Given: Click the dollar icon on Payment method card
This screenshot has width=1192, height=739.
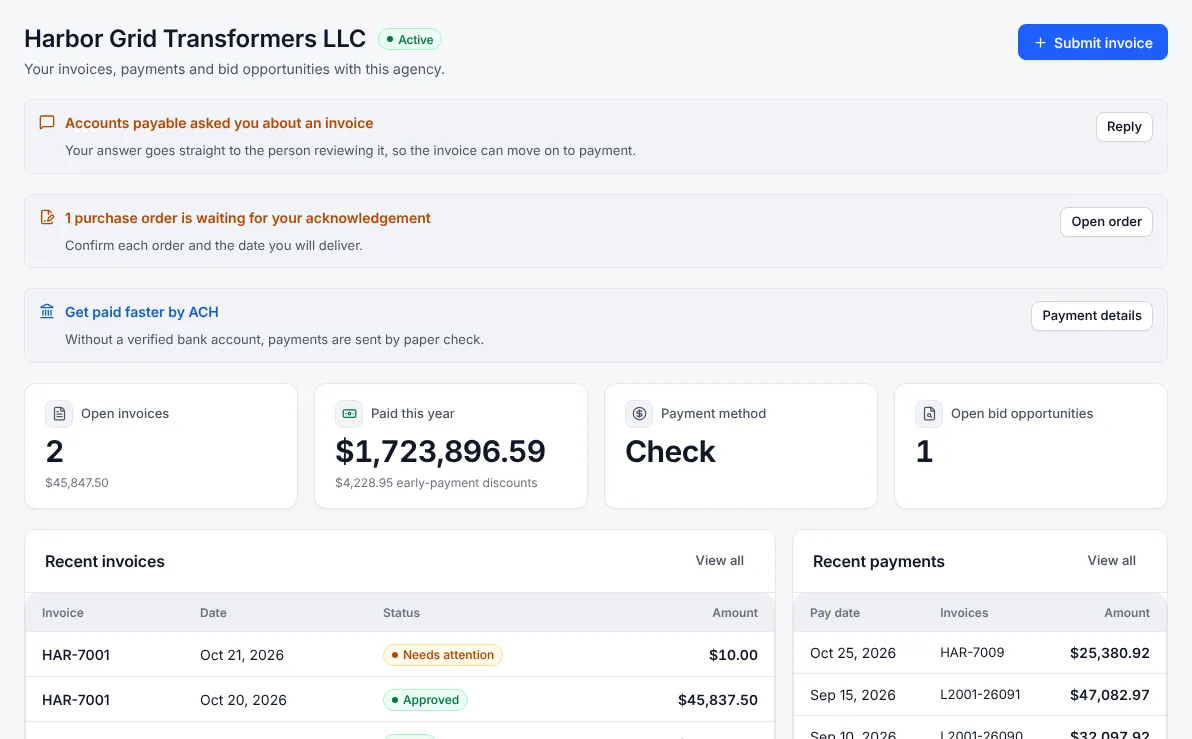Looking at the screenshot, I should point(639,414).
